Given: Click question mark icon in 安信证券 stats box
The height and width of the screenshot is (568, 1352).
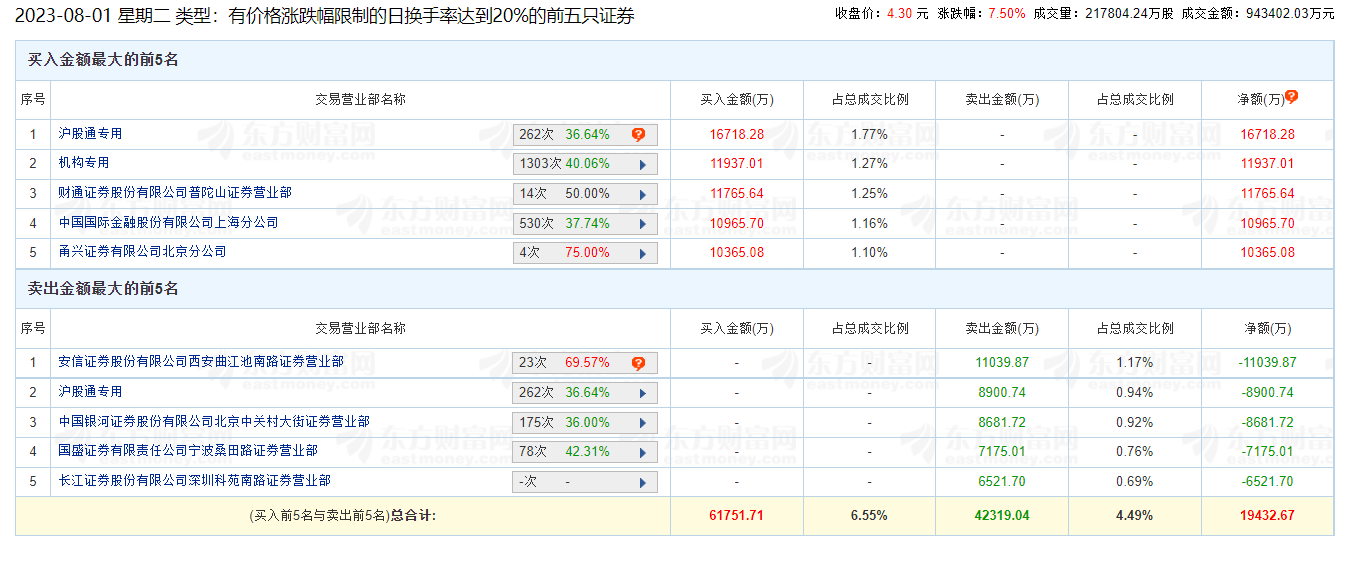Looking at the screenshot, I should click(x=638, y=363).
